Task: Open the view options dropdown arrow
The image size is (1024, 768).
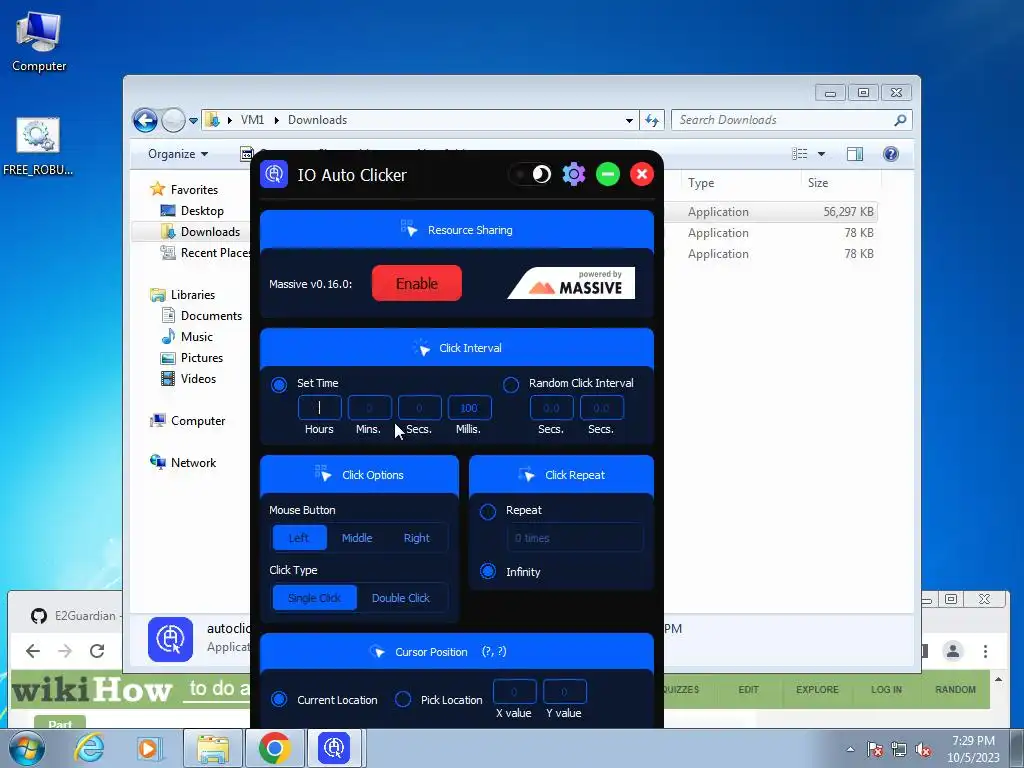Action: pyautogui.click(x=822, y=154)
